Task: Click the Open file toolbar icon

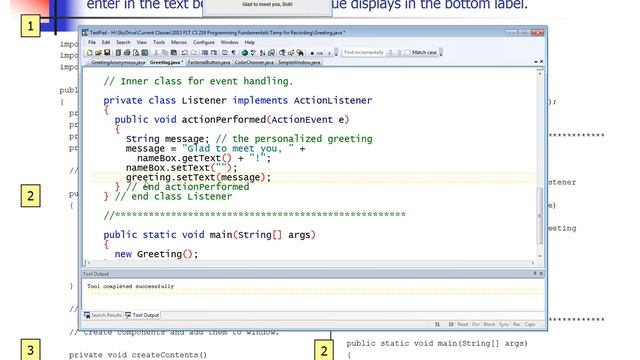Action: (x=98, y=53)
